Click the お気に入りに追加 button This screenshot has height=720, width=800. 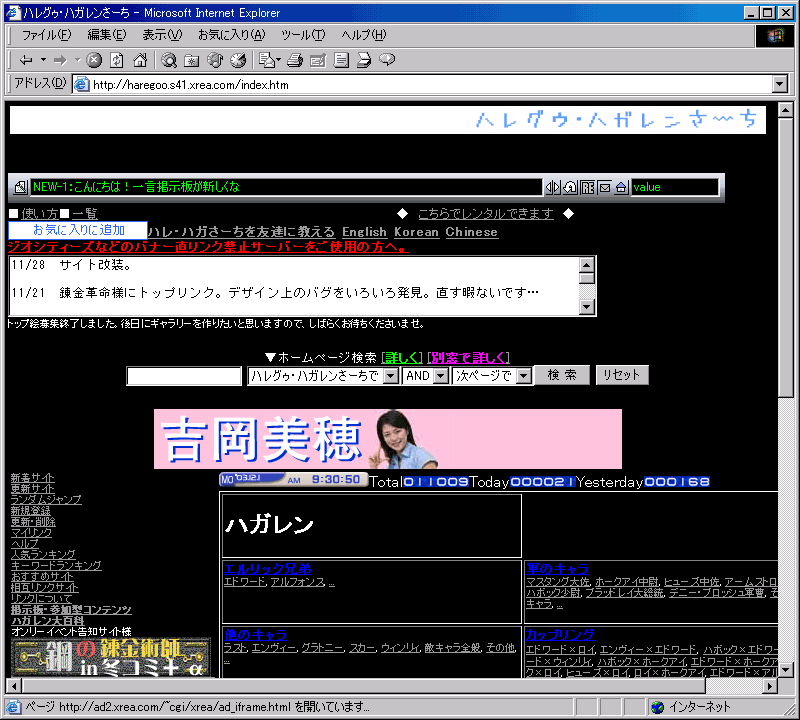(78, 230)
